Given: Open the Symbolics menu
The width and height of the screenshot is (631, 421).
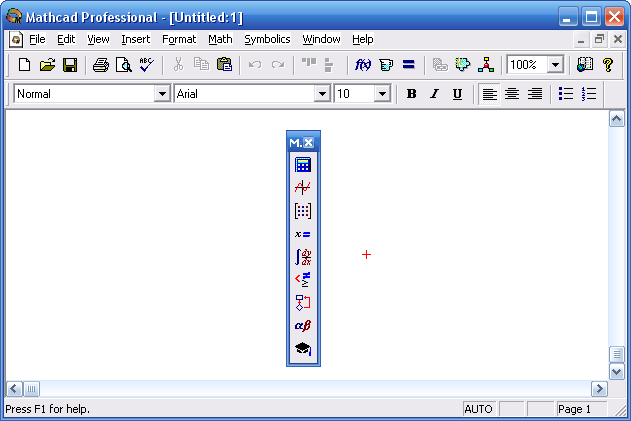Looking at the screenshot, I should 267,39.
